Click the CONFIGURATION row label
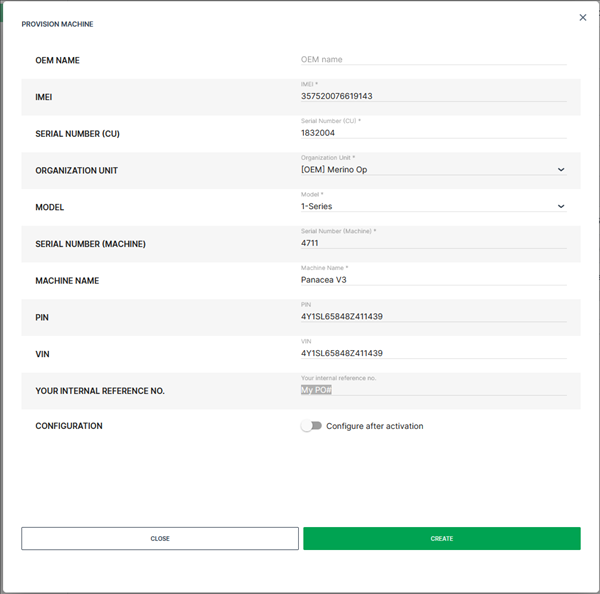The width and height of the screenshot is (600, 594). (x=69, y=426)
